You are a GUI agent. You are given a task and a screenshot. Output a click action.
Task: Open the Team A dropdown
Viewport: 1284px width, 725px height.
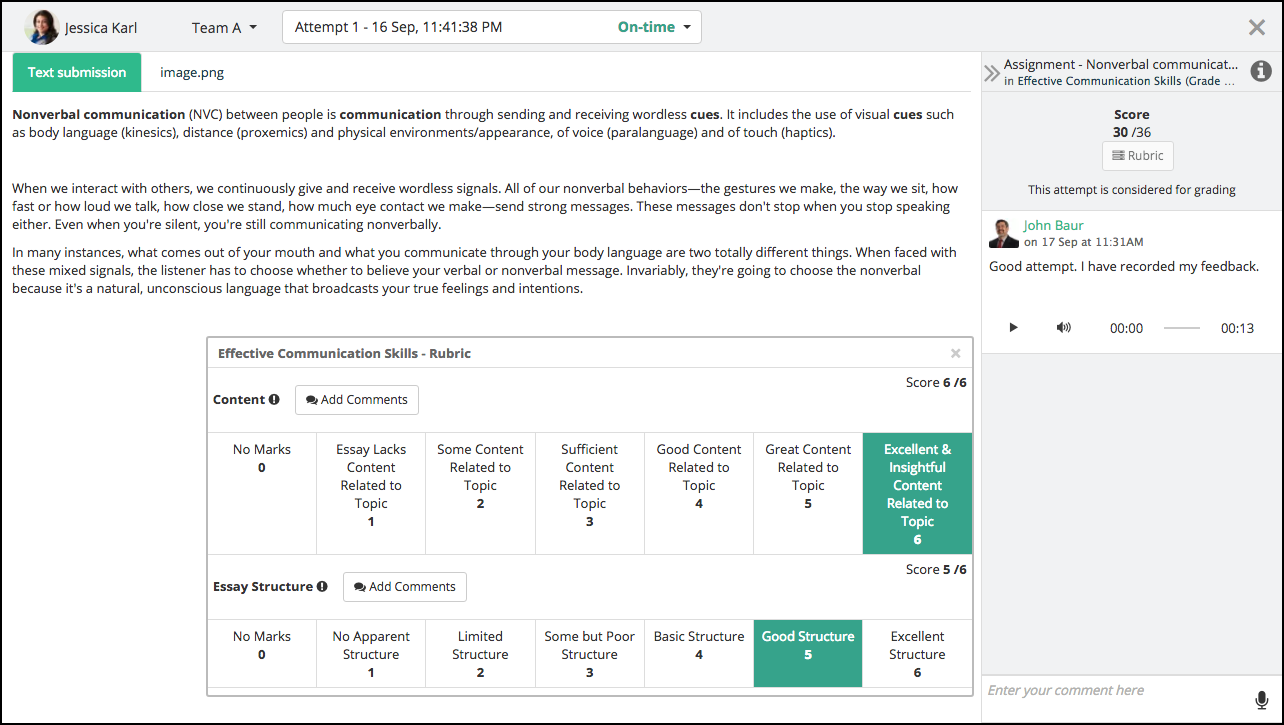(x=224, y=28)
